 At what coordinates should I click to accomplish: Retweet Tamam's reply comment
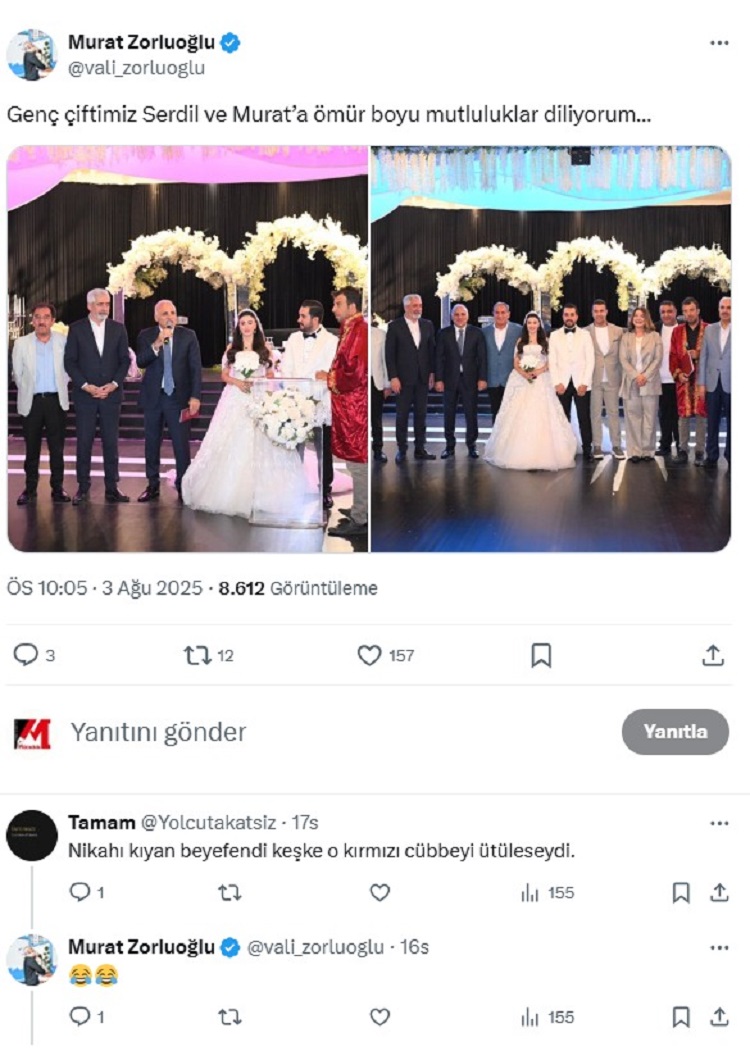(x=230, y=892)
